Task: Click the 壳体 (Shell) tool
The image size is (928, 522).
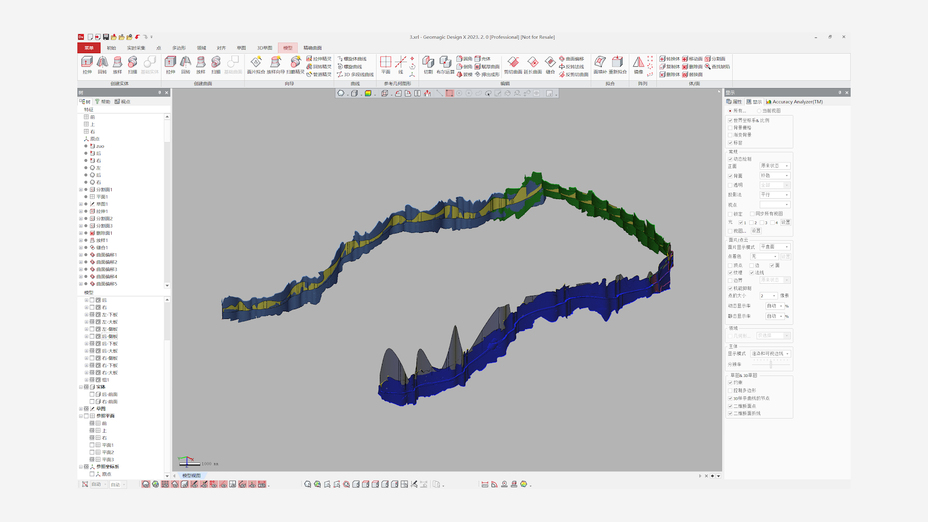Action: pyautogui.click(x=482, y=59)
